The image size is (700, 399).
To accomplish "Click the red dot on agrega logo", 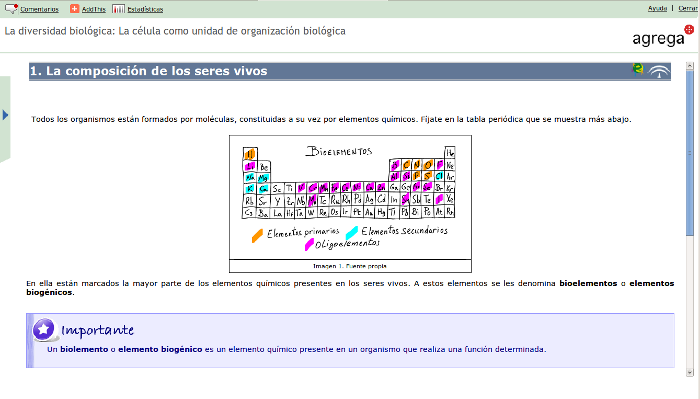I will click(x=689, y=30).
